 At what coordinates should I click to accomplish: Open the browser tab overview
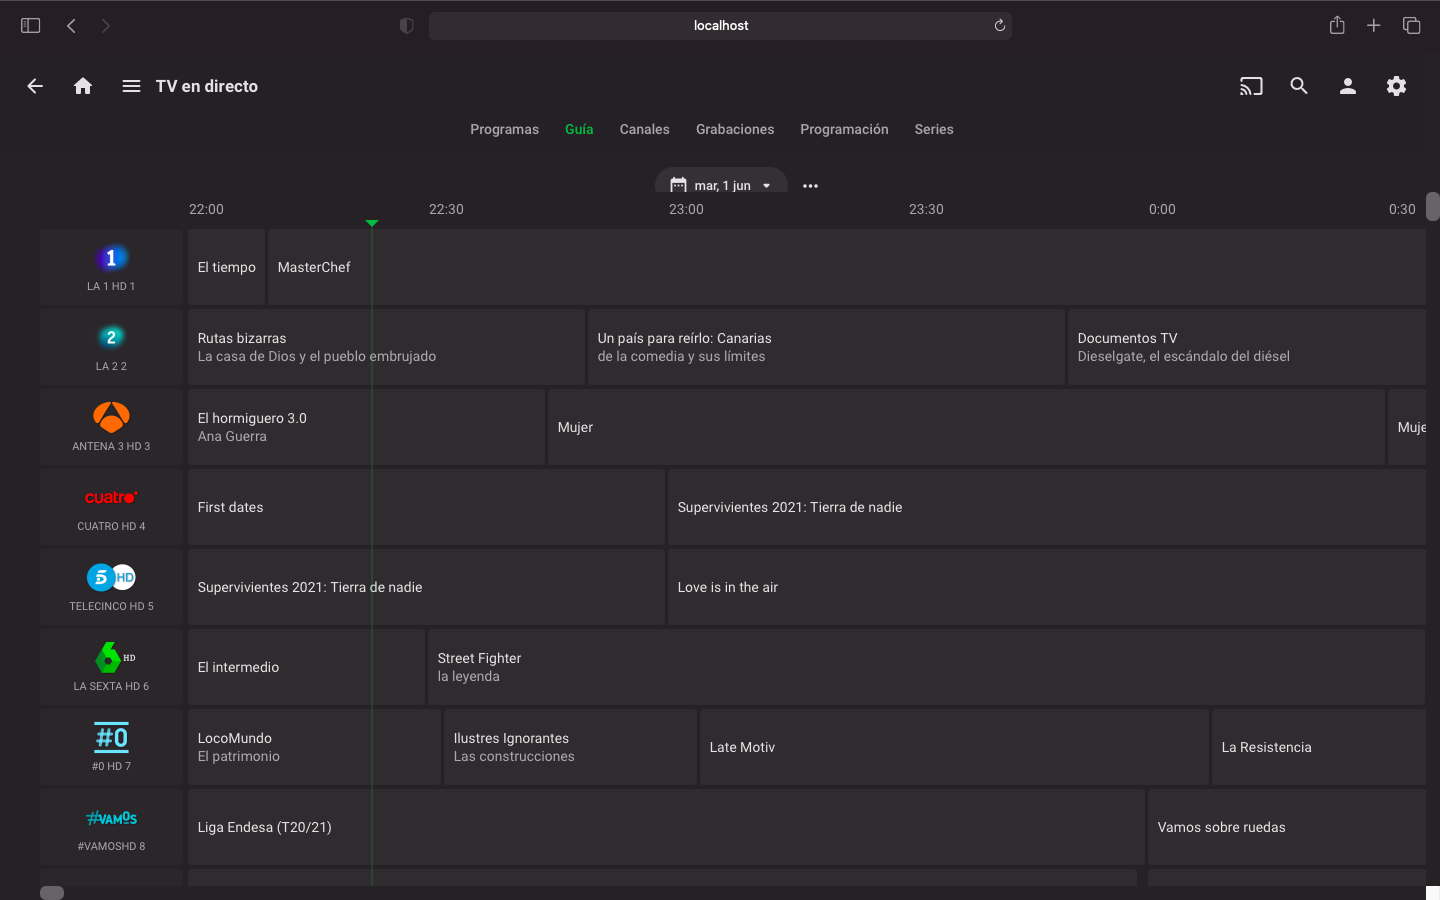1411,26
